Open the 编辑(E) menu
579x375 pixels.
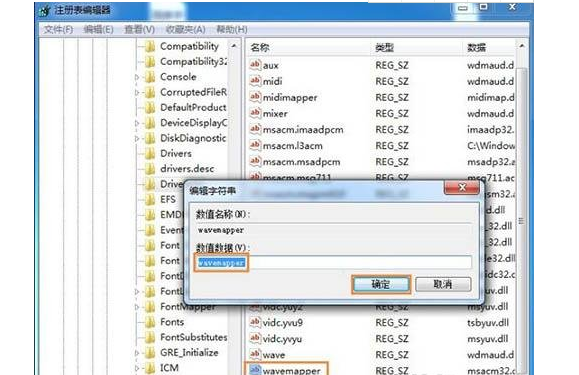98,29
